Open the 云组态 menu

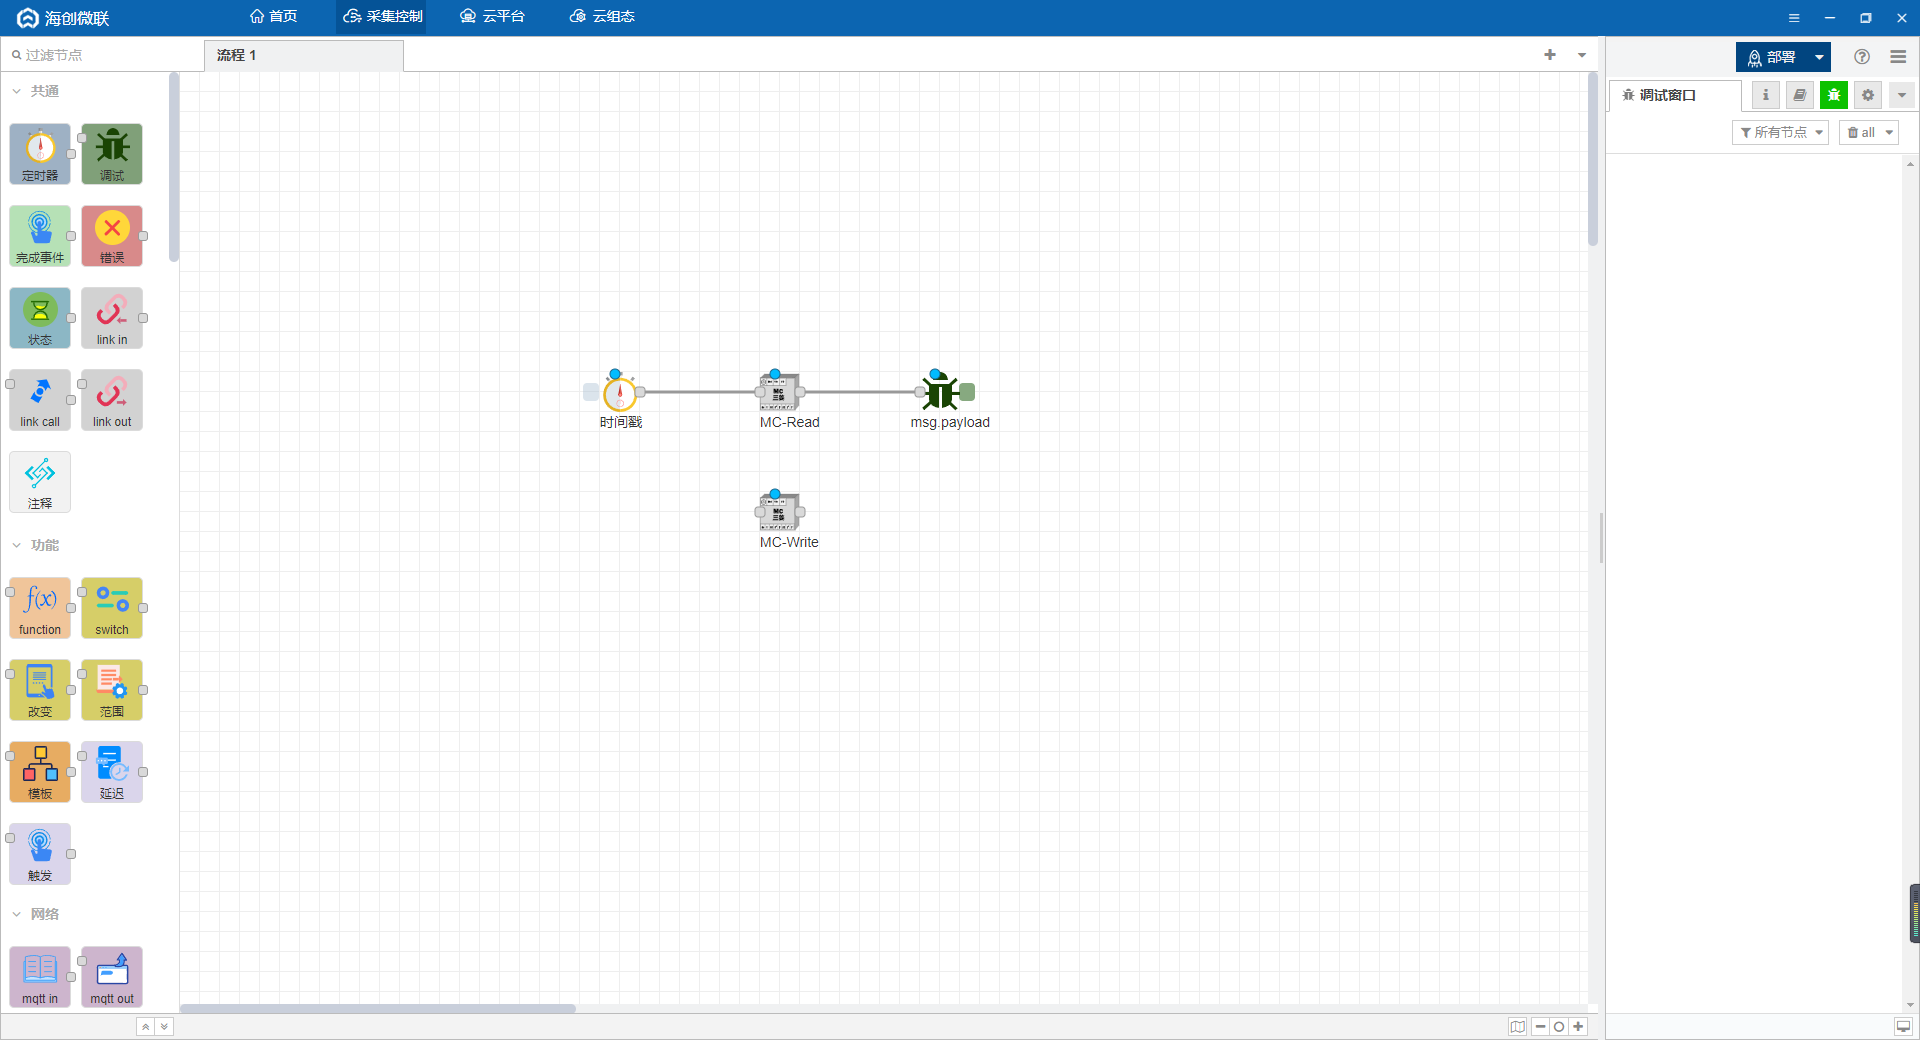pos(602,17)
